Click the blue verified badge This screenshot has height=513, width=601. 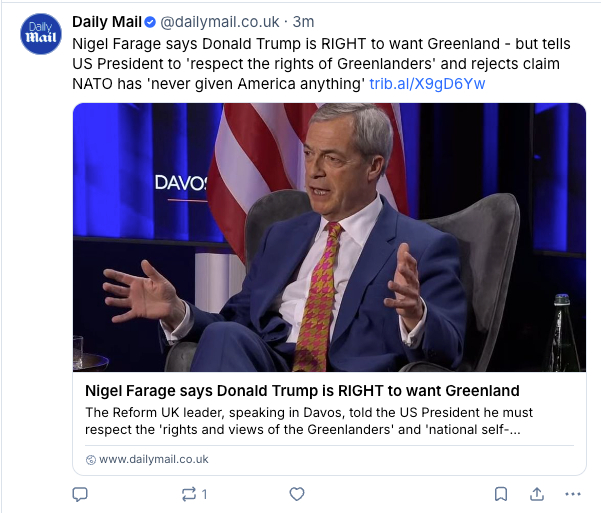click(x=149, y=22)
